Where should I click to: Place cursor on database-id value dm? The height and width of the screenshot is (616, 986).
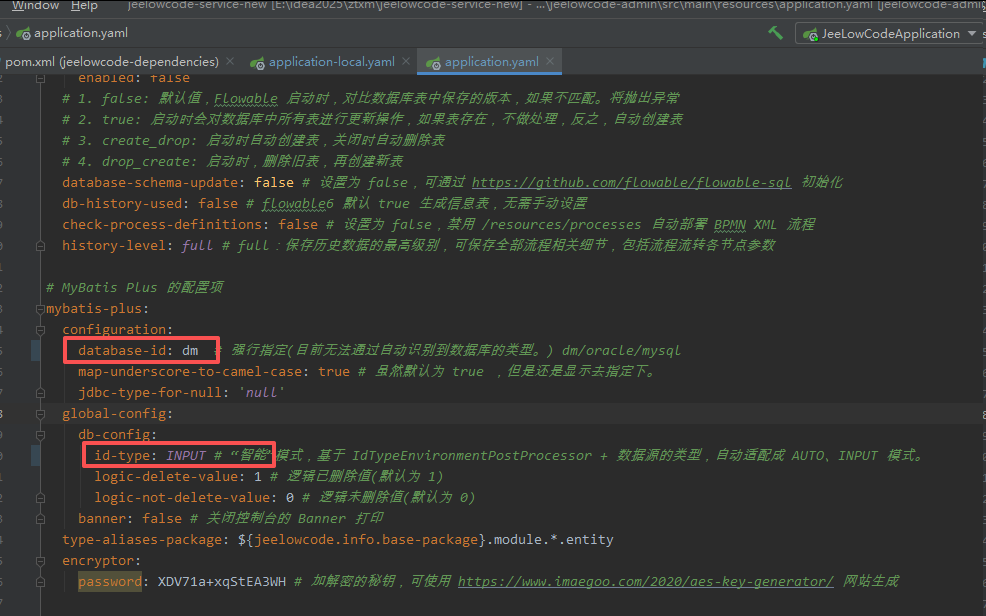(x=190, y=350)
